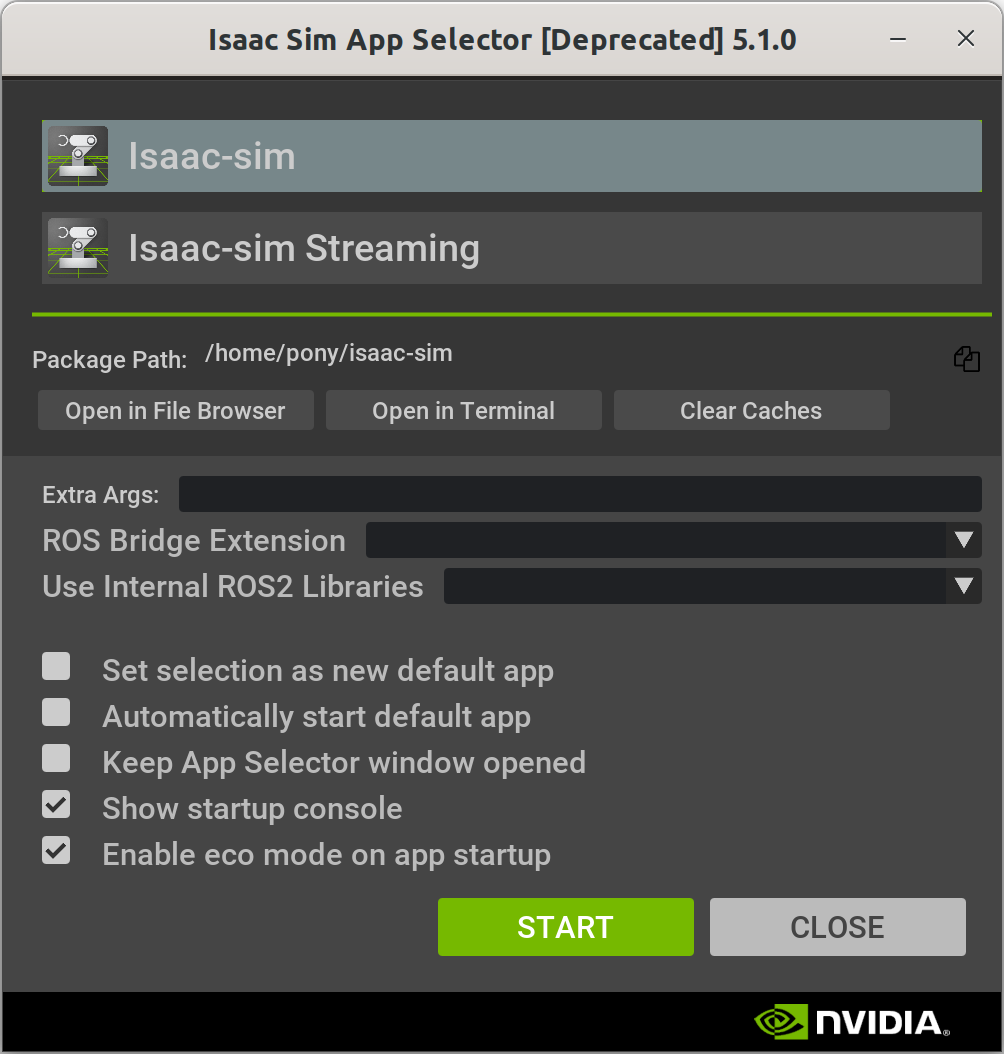Enable Automatically start default app
This screenshot has width=1004, height=1054.
[x=56, y=712]
